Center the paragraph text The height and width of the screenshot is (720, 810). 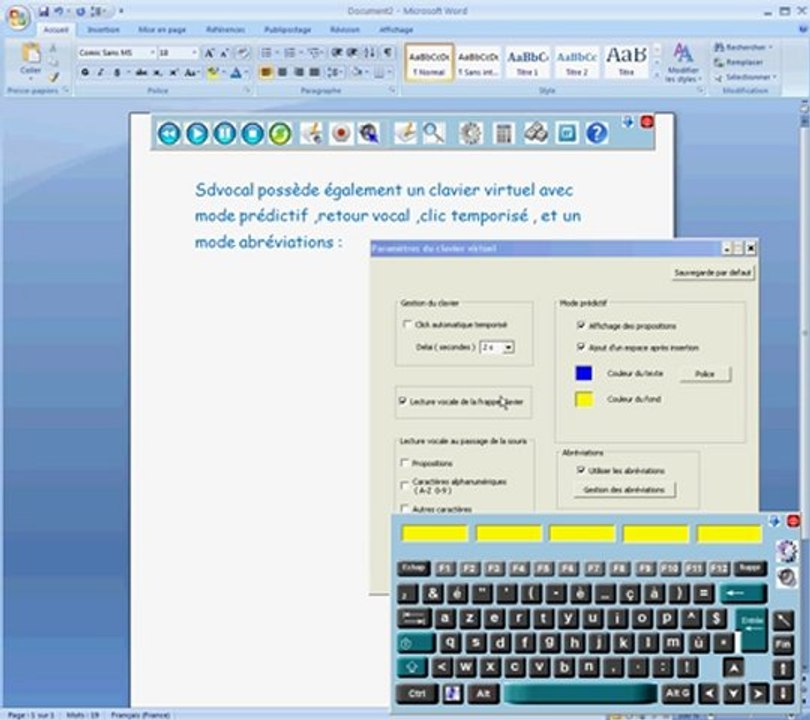[283, 72]
